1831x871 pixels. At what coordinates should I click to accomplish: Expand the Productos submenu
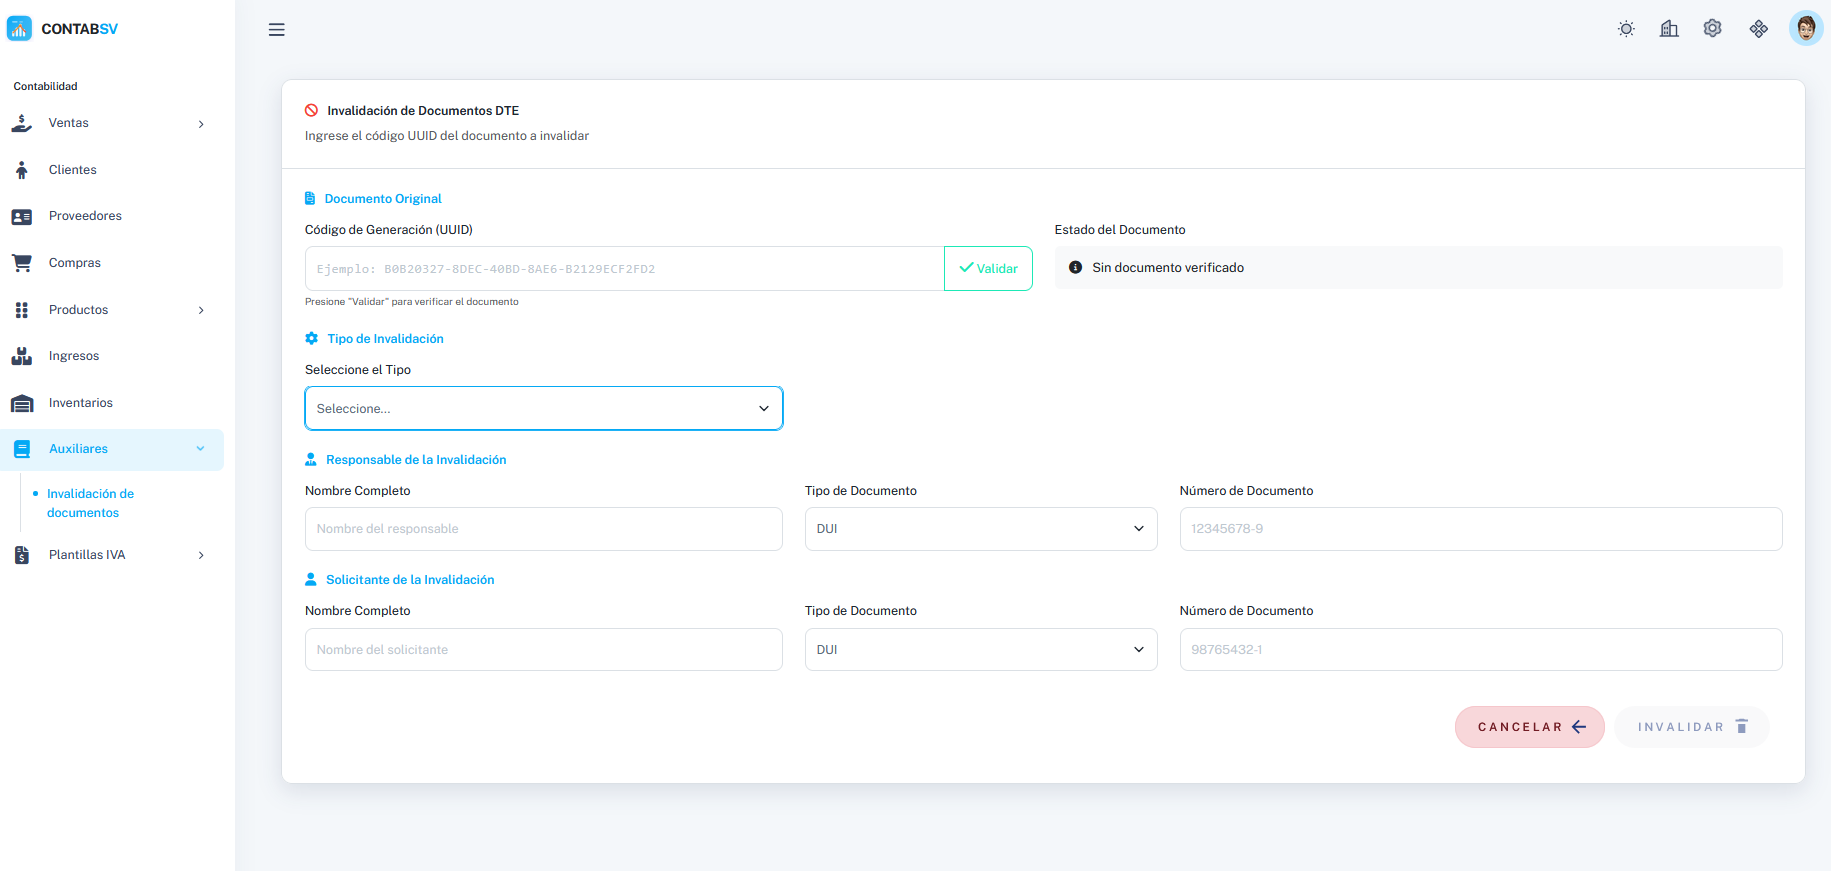tap(110, 310)
